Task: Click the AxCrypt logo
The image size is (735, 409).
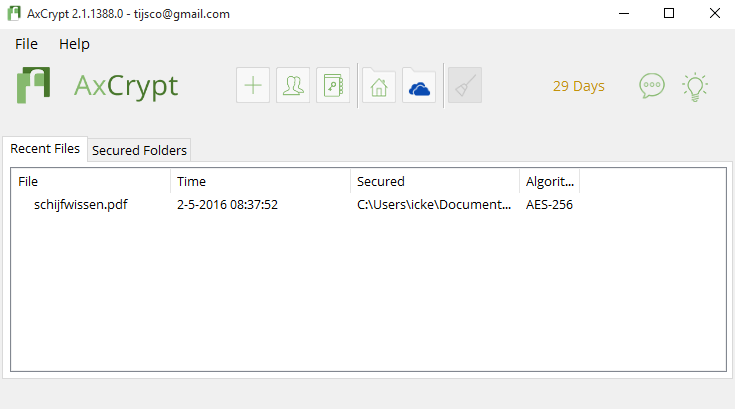Action: 97,86
